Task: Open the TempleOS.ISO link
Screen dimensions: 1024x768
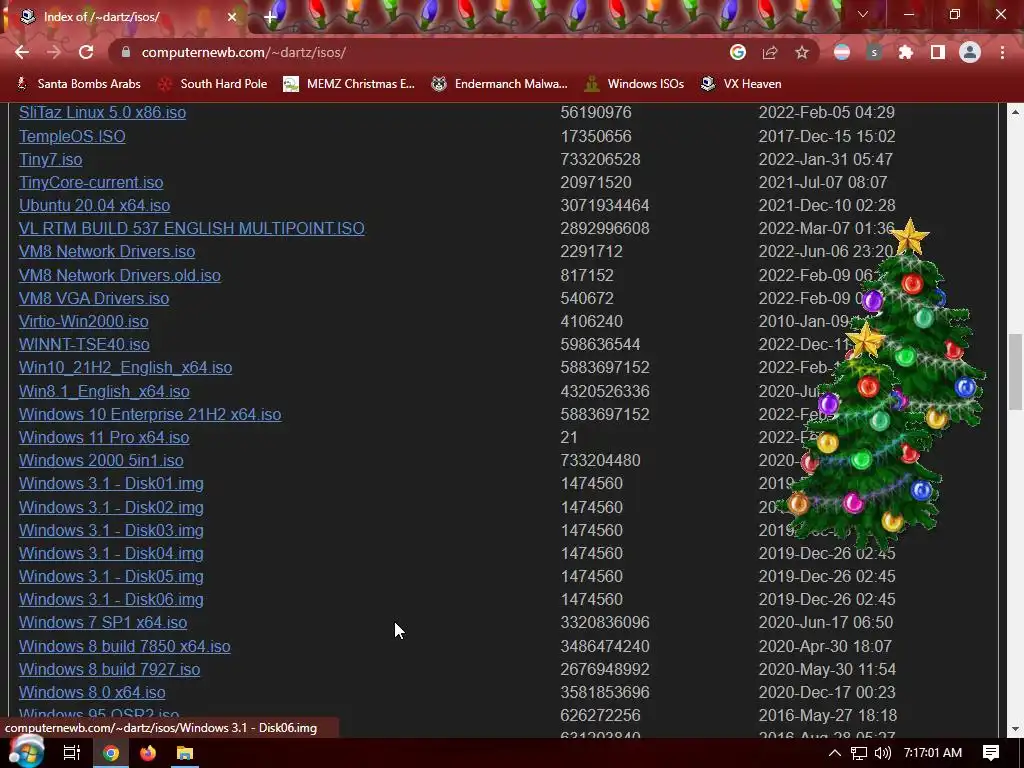Action: [x=72, y=136]
